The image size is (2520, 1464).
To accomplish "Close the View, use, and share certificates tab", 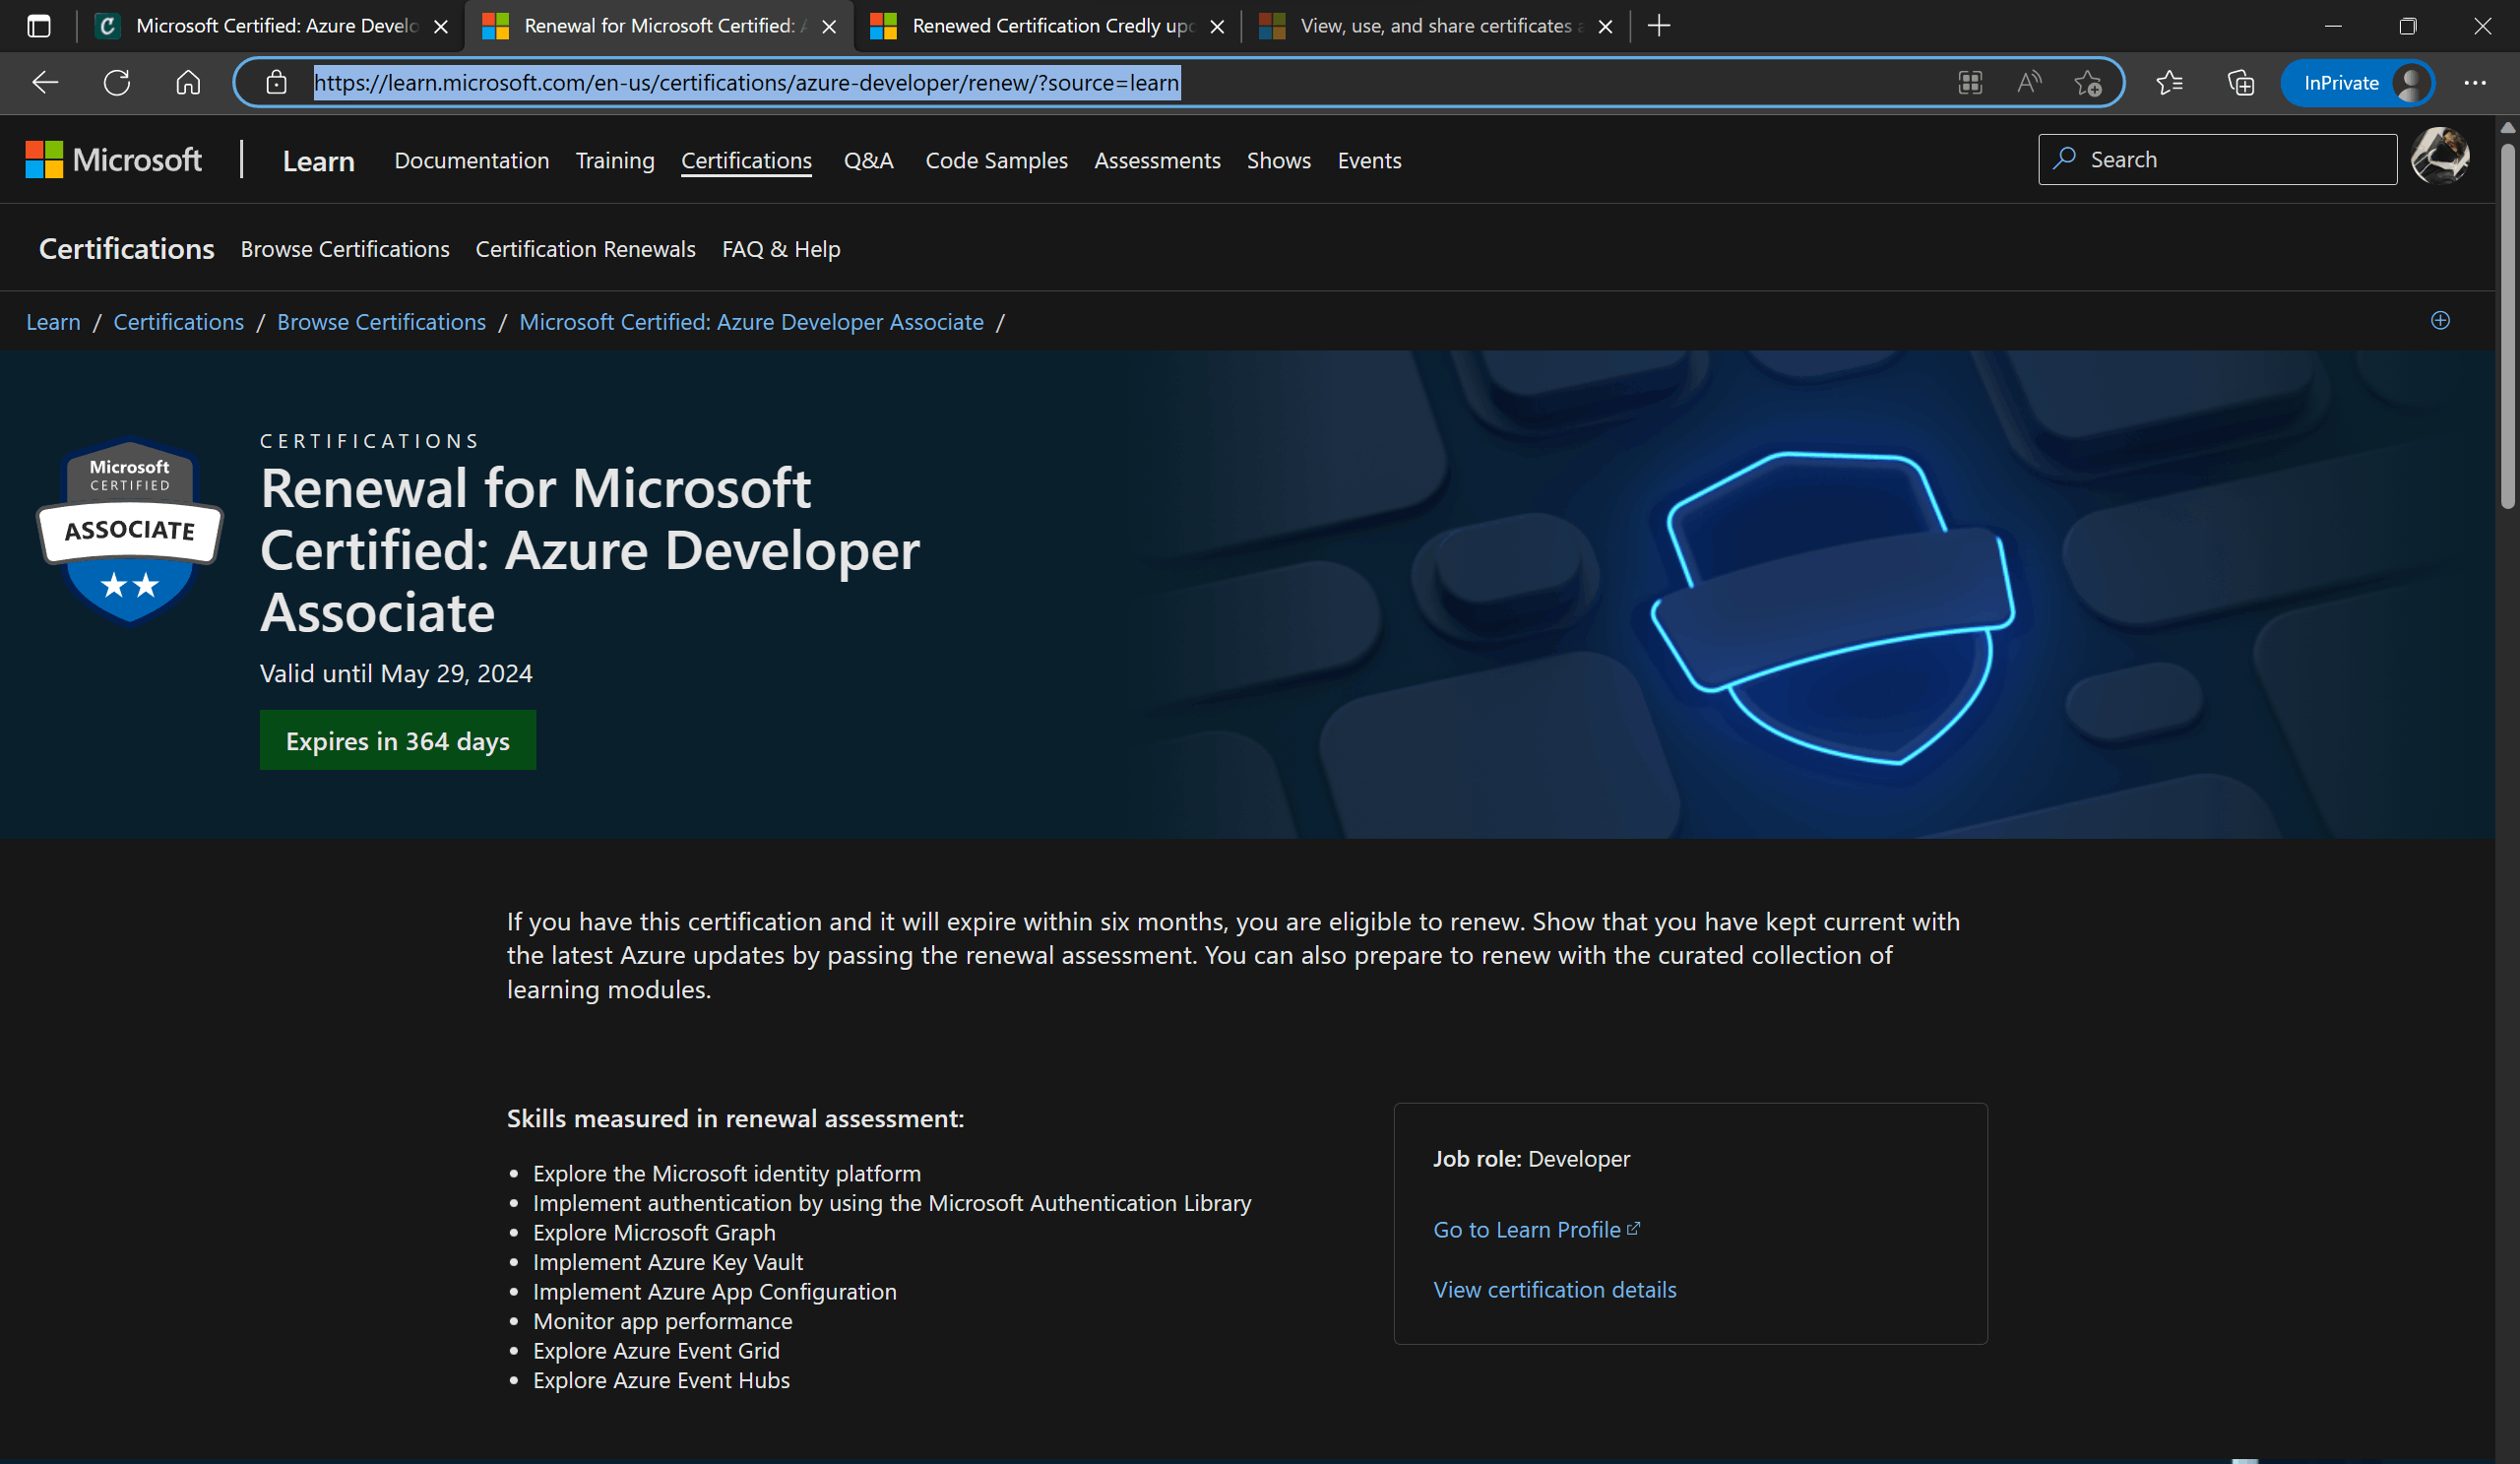I will tap(1605, 27).
